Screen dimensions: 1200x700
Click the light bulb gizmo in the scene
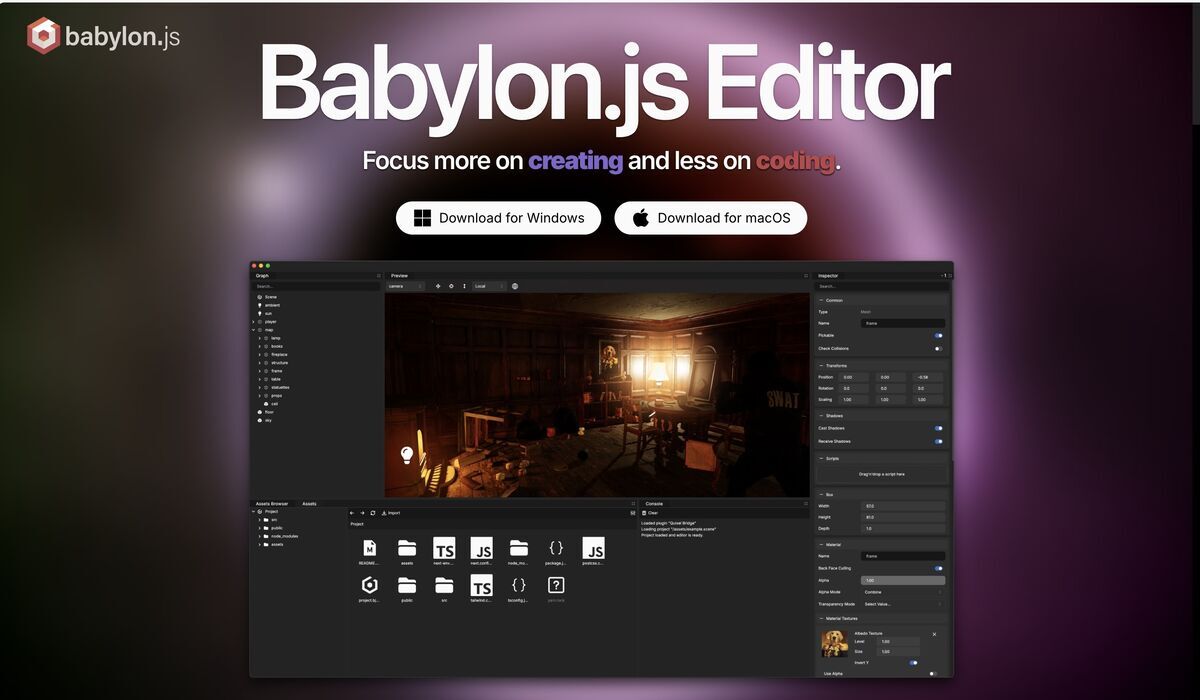pos(407,455)
